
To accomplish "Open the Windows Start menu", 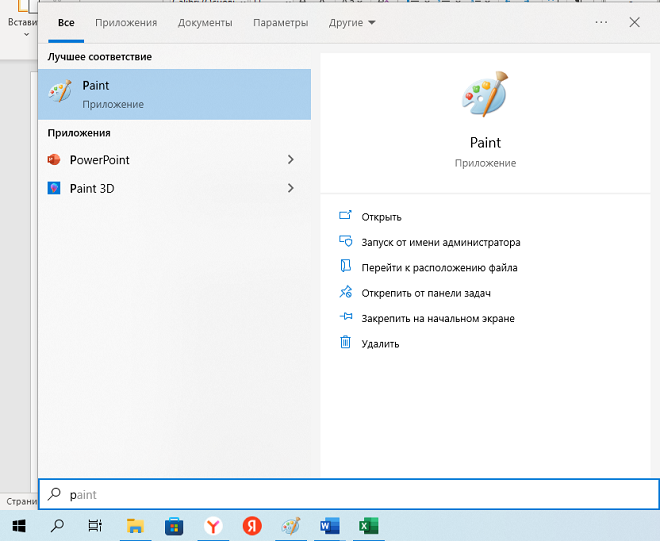I will (x=19, y=526).
